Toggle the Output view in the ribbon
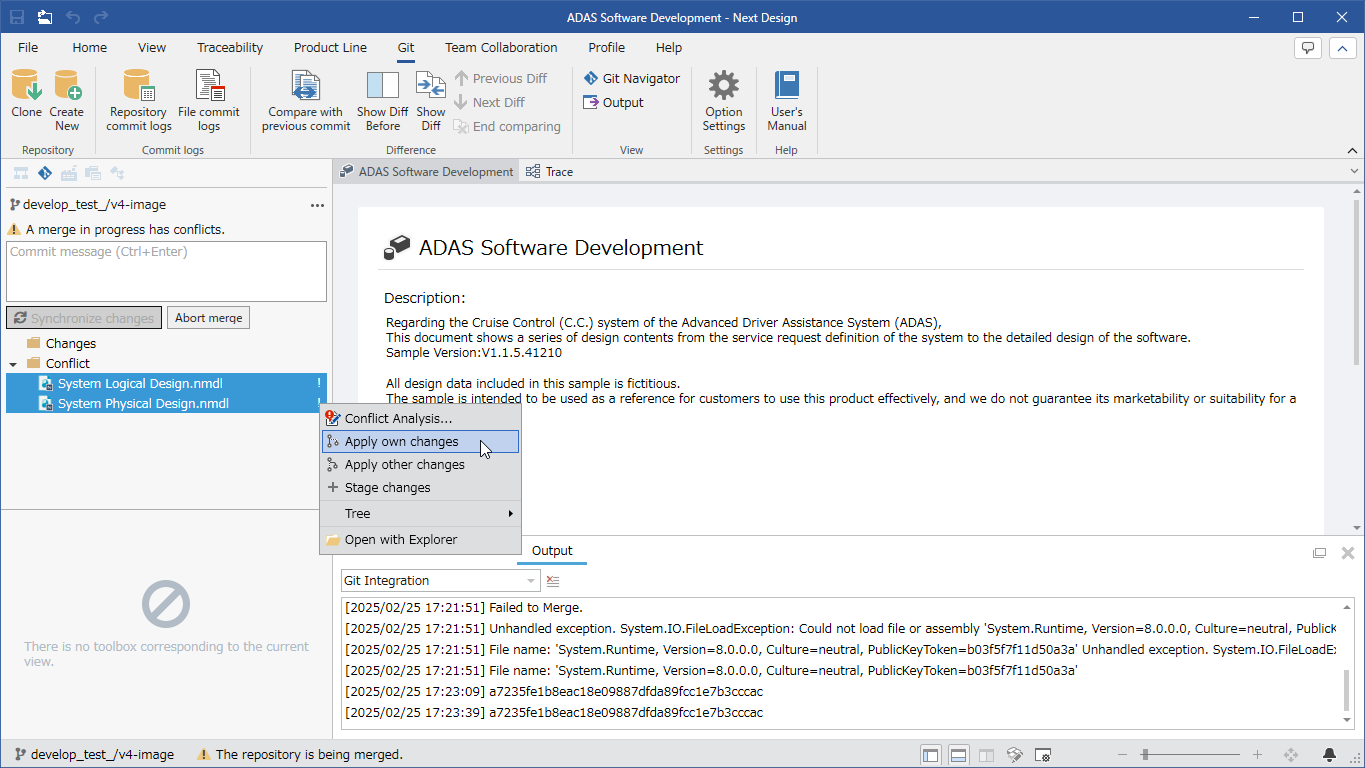The width and height of the screenshot is (1365, 768). coord(614,102)
